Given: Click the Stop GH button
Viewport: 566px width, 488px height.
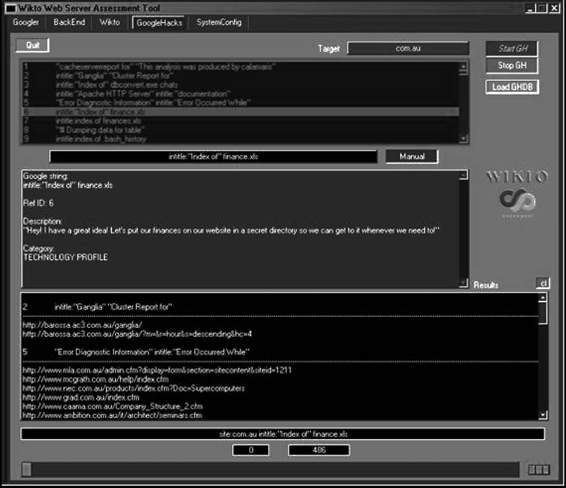Looking at the screenshot, I should tap(512, 66).
